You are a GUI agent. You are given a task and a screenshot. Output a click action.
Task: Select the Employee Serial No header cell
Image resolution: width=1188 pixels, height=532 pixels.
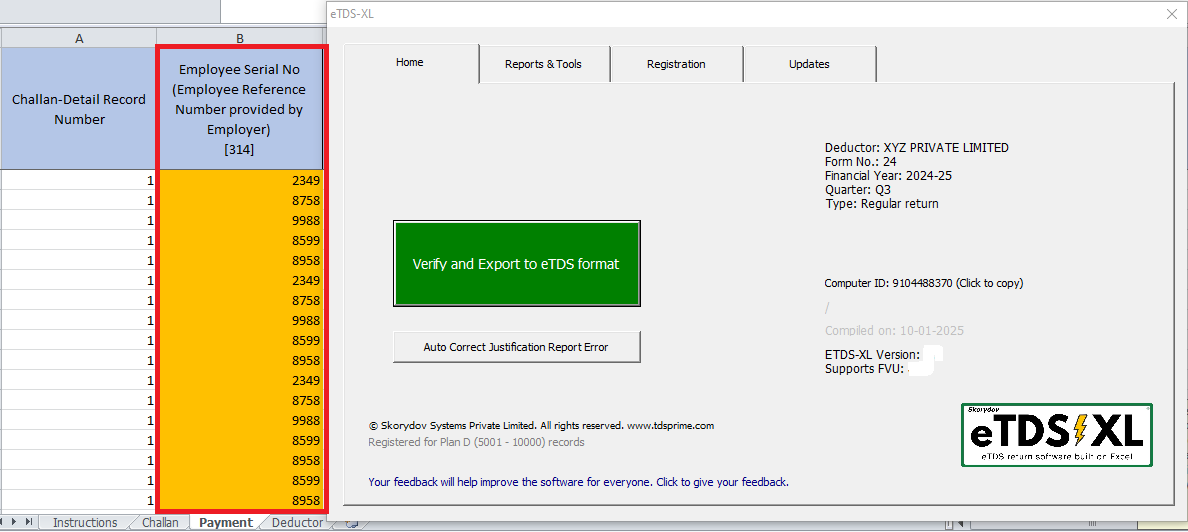(239, 109)
